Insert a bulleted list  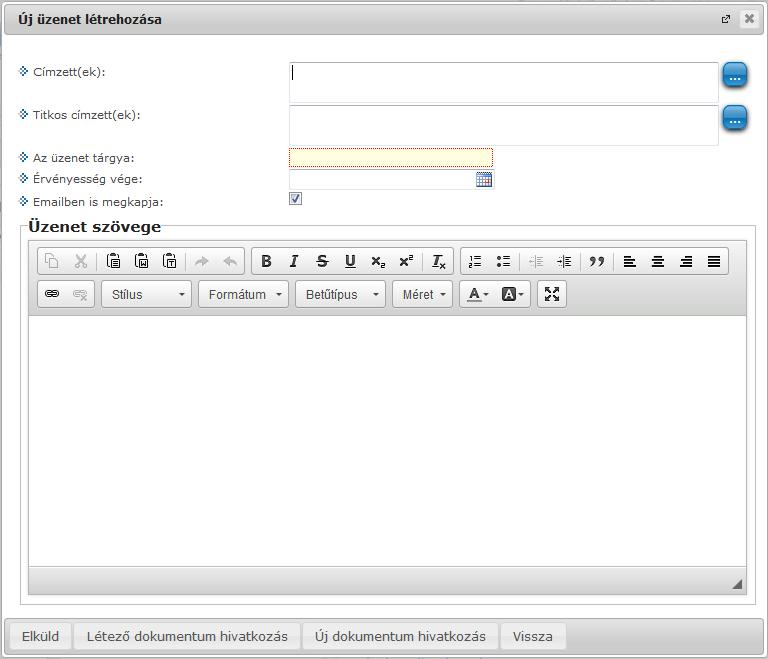click(503, 261)
